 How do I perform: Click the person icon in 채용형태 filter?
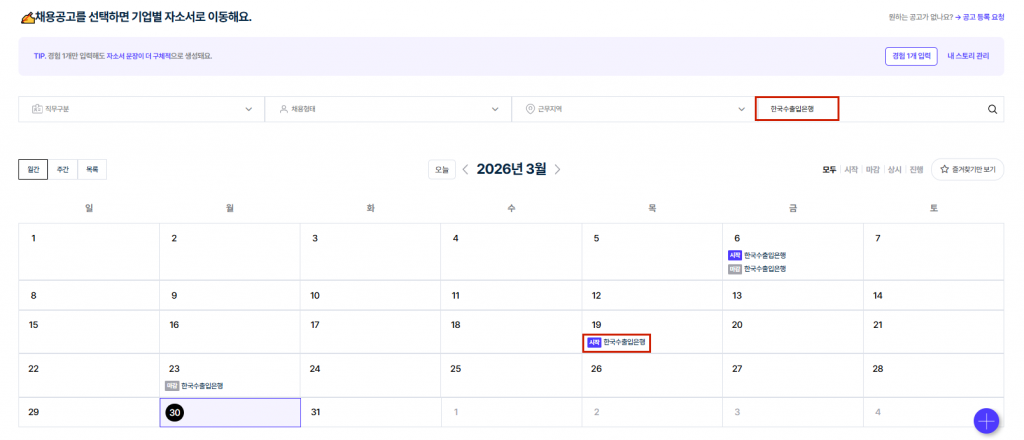(x=283, y=109)
